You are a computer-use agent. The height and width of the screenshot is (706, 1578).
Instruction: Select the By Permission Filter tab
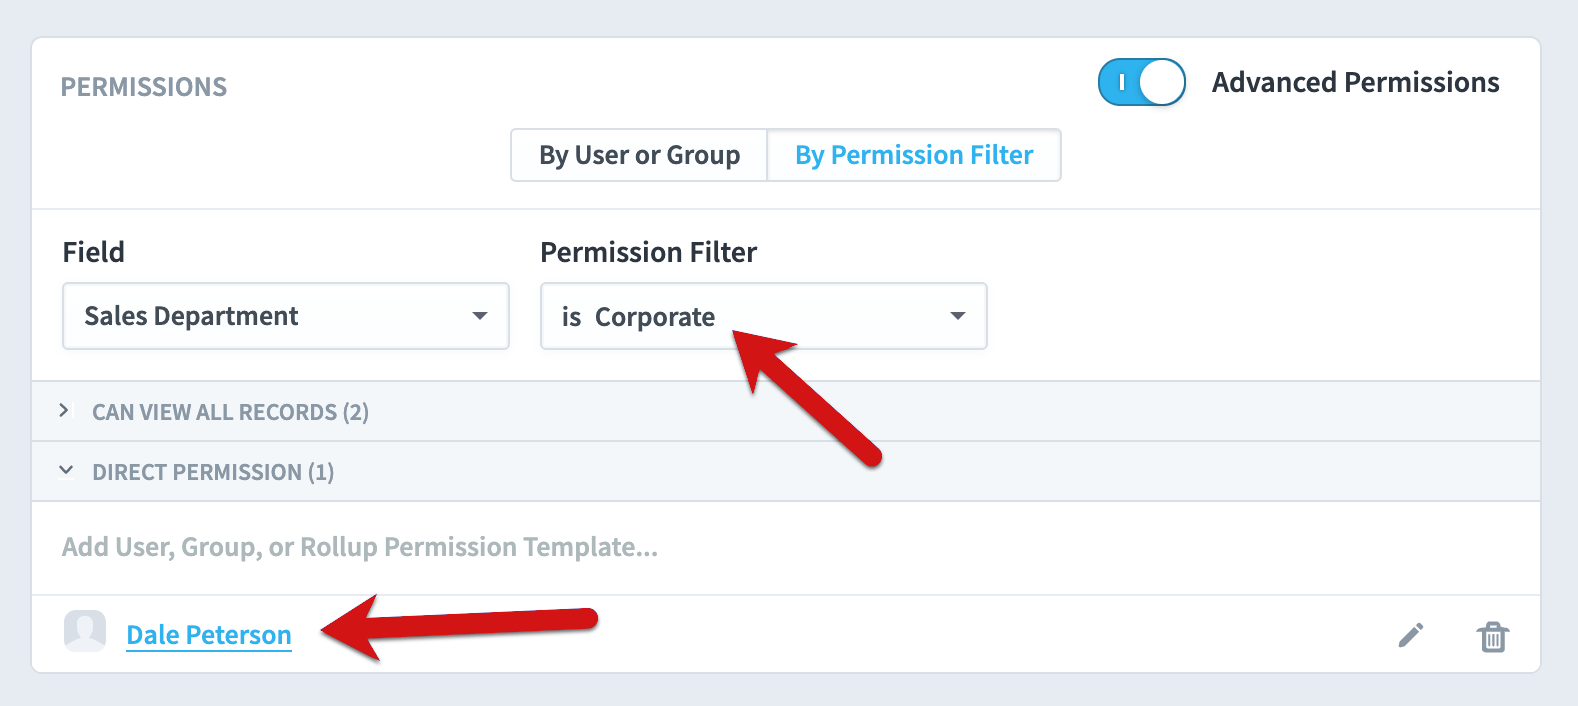tap(914, 155)
